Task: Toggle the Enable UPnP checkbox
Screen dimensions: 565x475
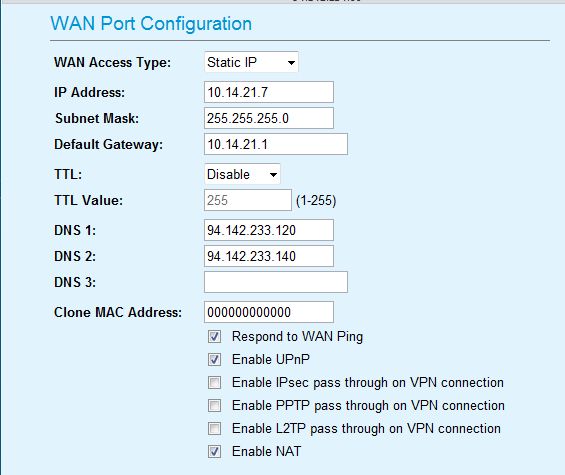Action: click(214, 359)
